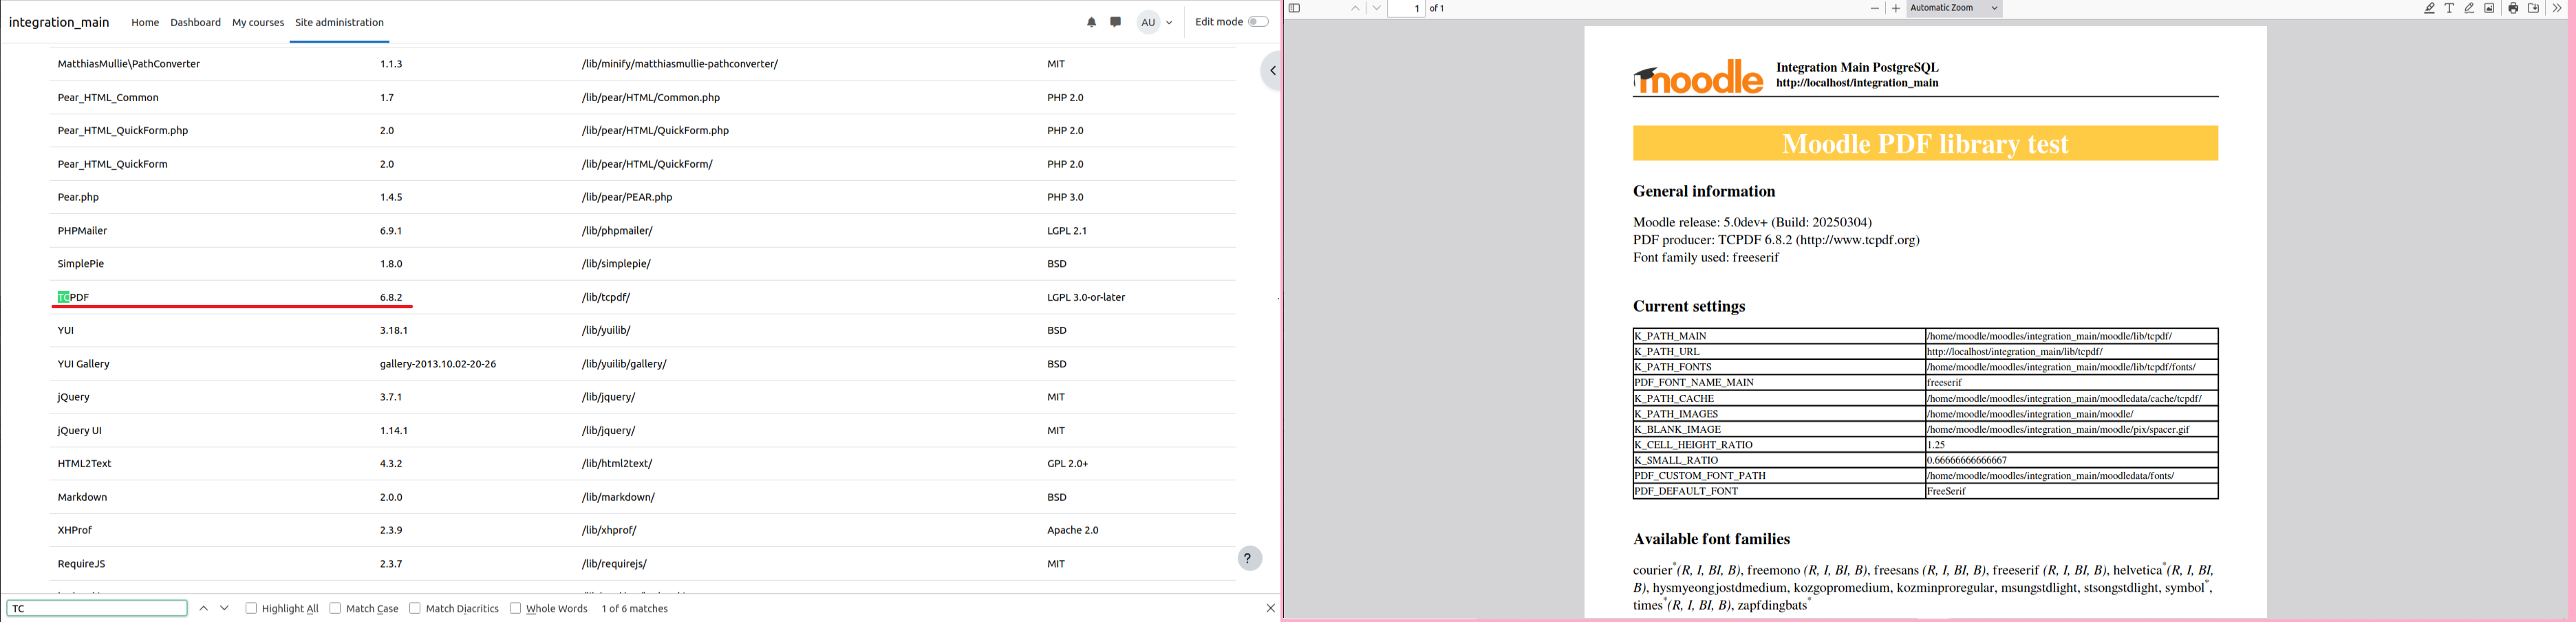The height and width of the screenshot is (622, 2576).
Task: Save the PDF with download icon
Action: coord(2533,9)
